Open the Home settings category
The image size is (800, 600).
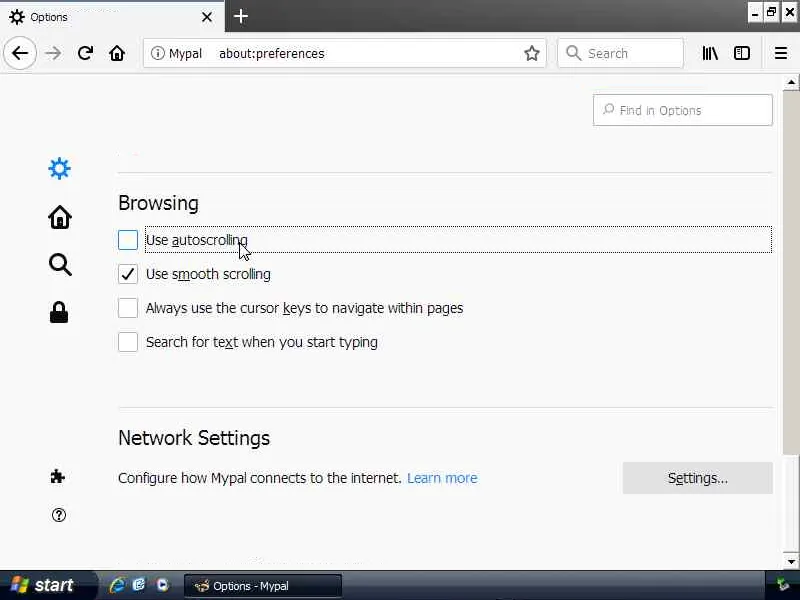(60, 217)
